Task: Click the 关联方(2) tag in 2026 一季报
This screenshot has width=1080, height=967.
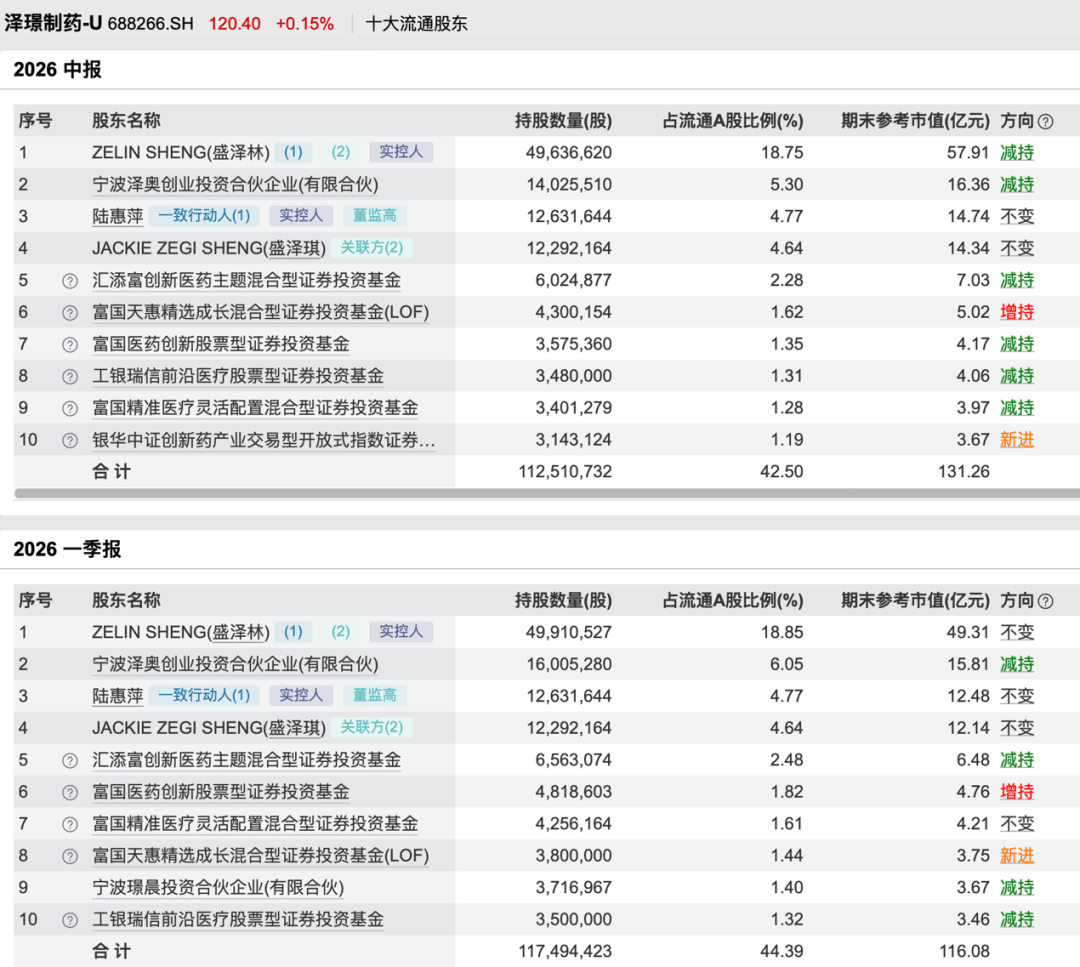Action: click(372, 727)
